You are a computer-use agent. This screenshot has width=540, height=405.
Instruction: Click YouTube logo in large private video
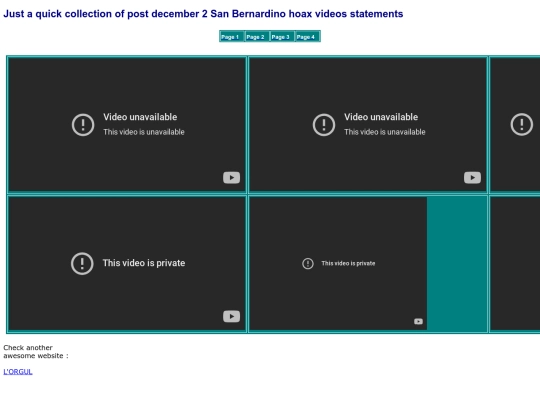(231, 316)
